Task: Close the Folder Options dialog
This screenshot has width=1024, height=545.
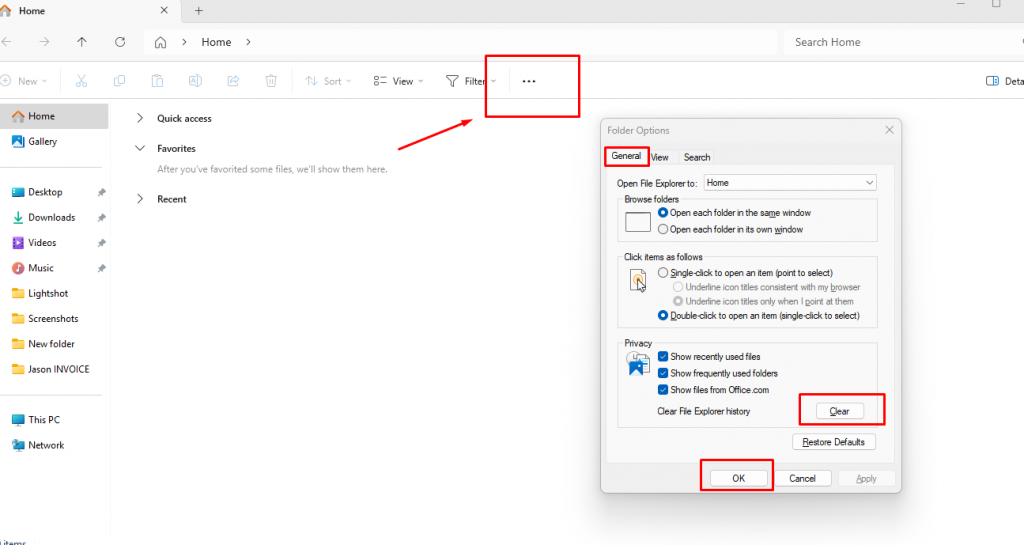Action: 889,130
